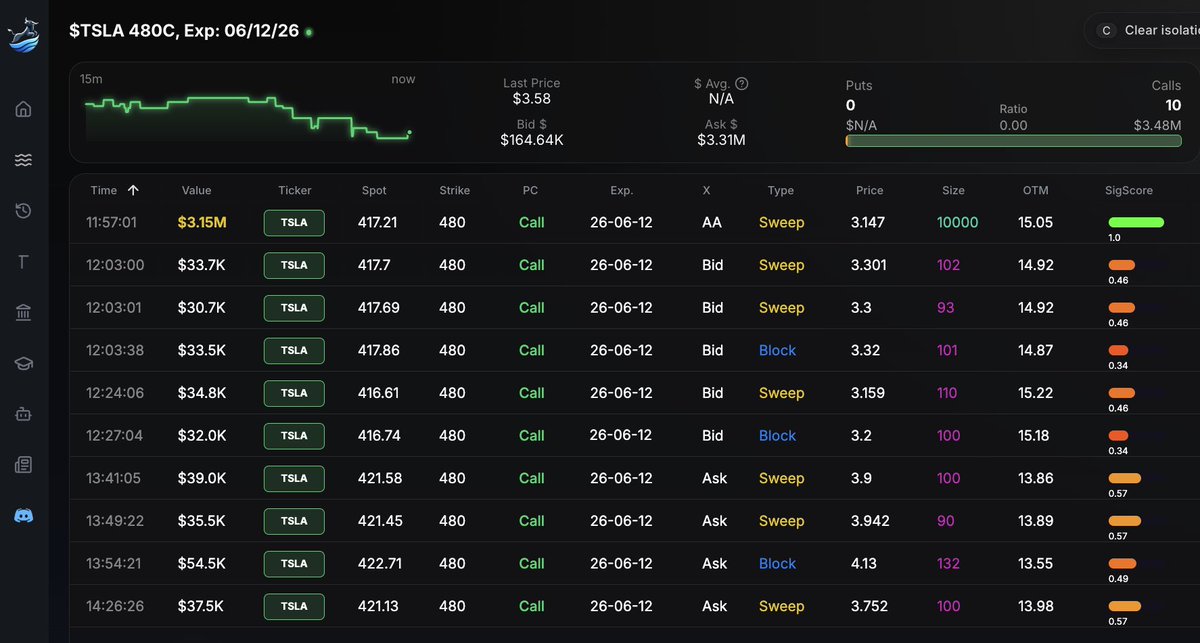Viewport: 1200px width, 643px height.
Task: Click the Block type in 12:27:04 row
Action: point(777,436)
